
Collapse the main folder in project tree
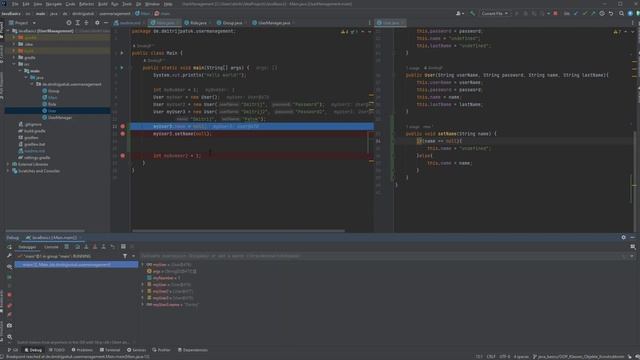point(20,71)
